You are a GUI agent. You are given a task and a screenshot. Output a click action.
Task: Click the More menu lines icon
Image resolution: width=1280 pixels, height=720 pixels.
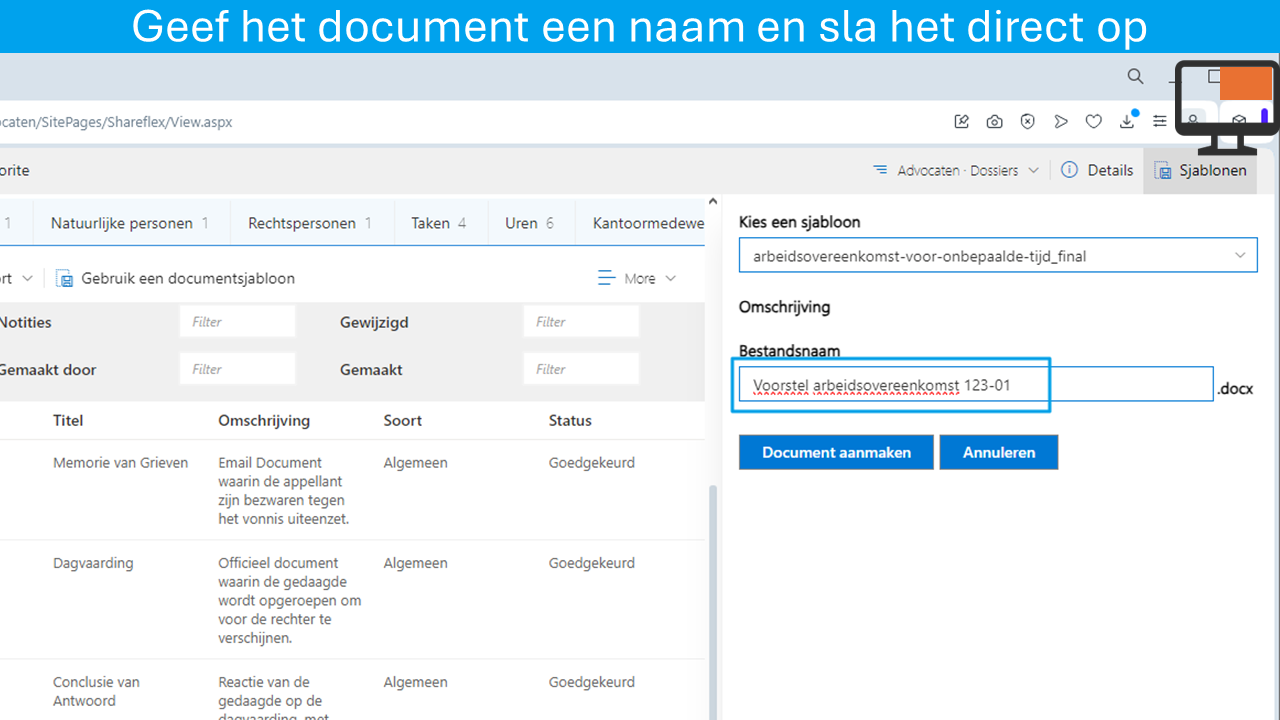(606, 278)
